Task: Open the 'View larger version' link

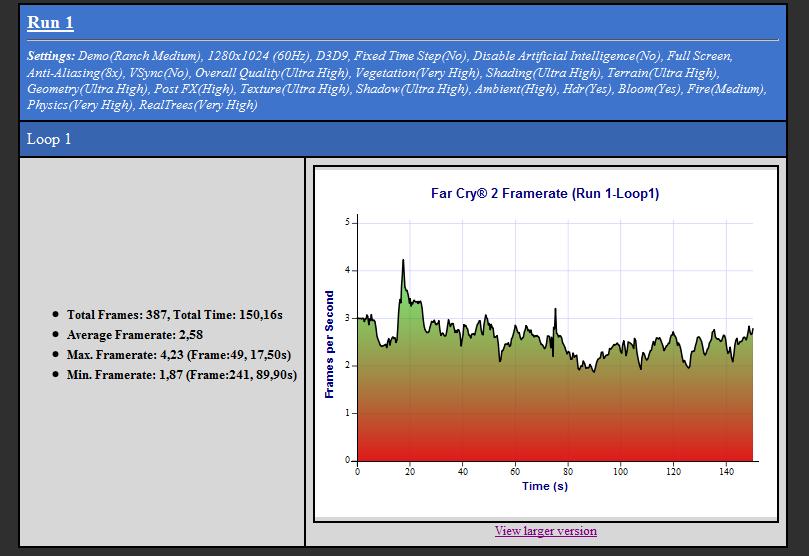Action: click(545, 531)
